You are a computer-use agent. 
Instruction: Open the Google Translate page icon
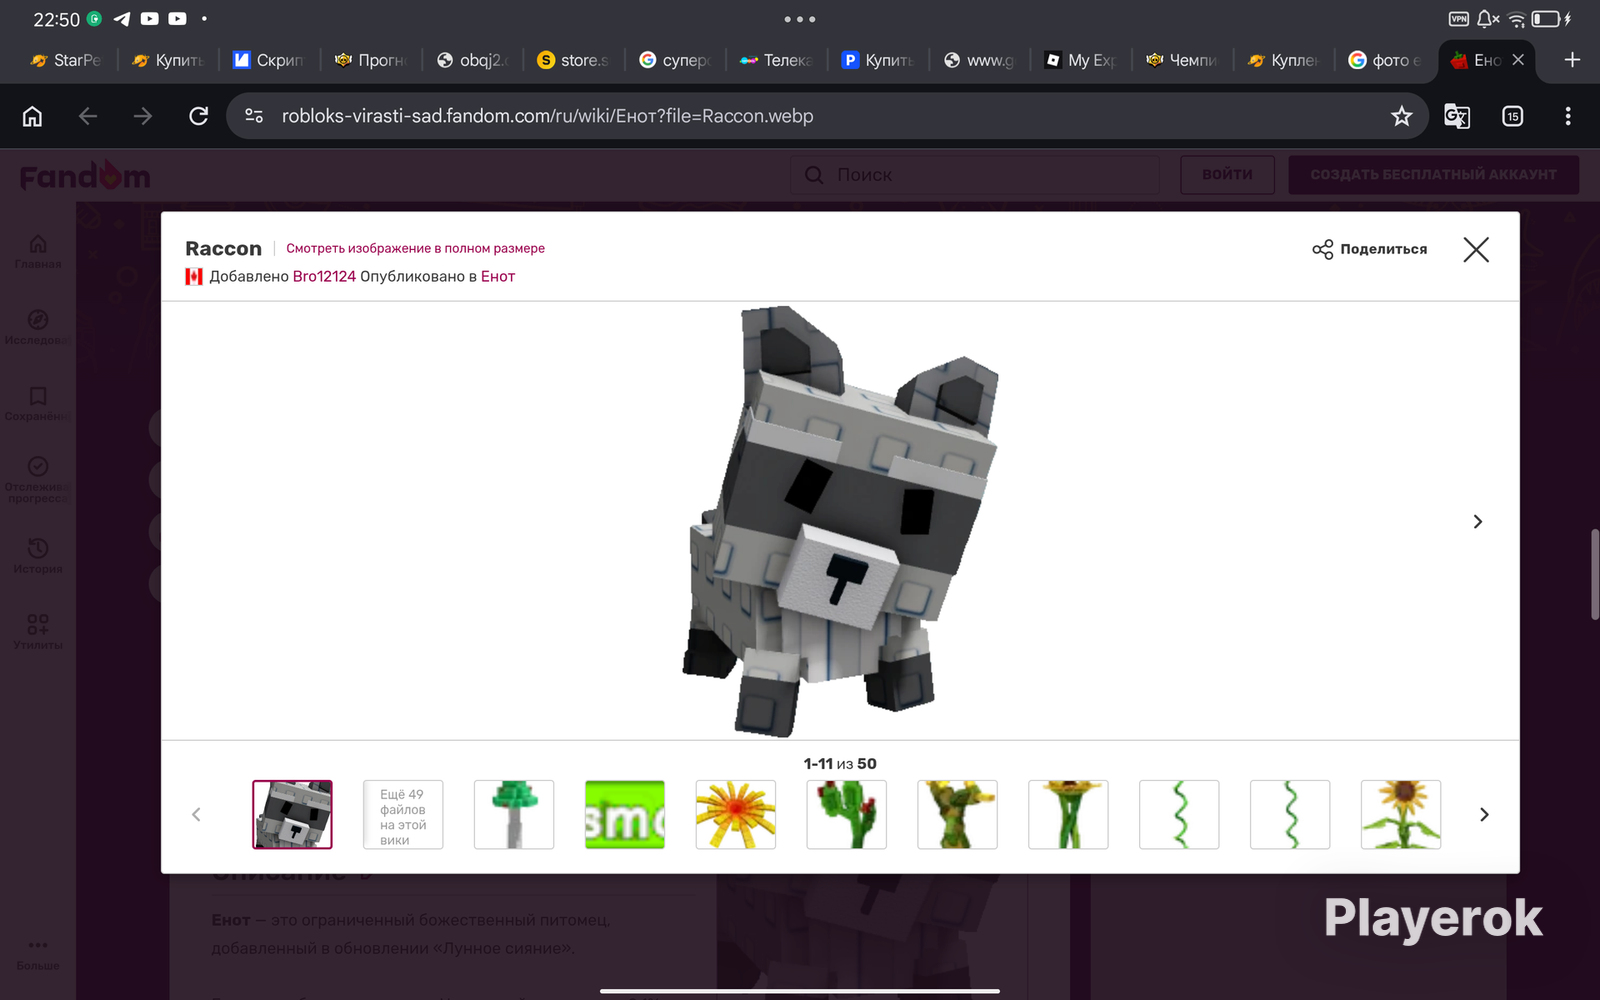[1457, 116]
